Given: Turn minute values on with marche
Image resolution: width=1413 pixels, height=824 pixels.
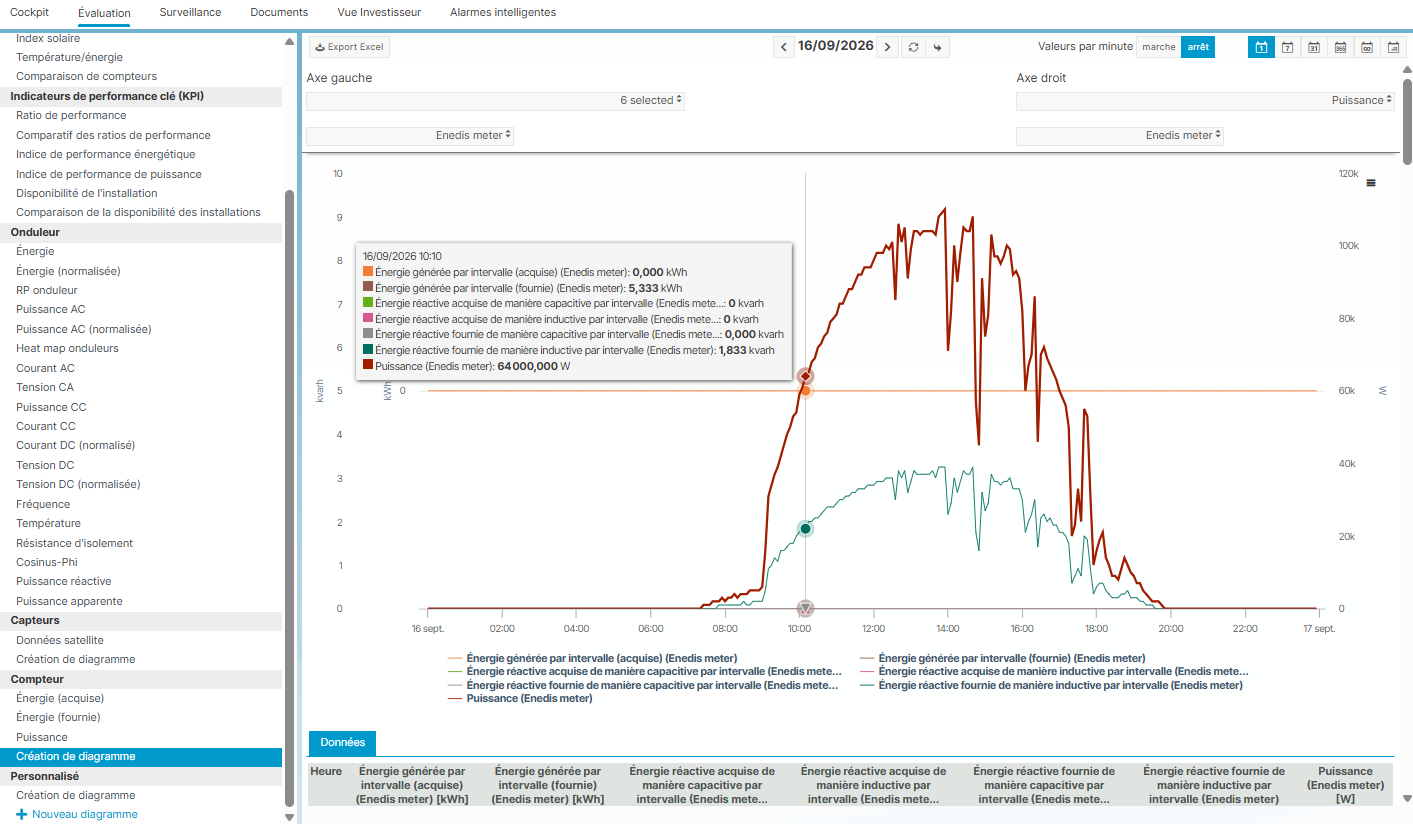Looking at the screenshot, I should (x=1159, y=47).
